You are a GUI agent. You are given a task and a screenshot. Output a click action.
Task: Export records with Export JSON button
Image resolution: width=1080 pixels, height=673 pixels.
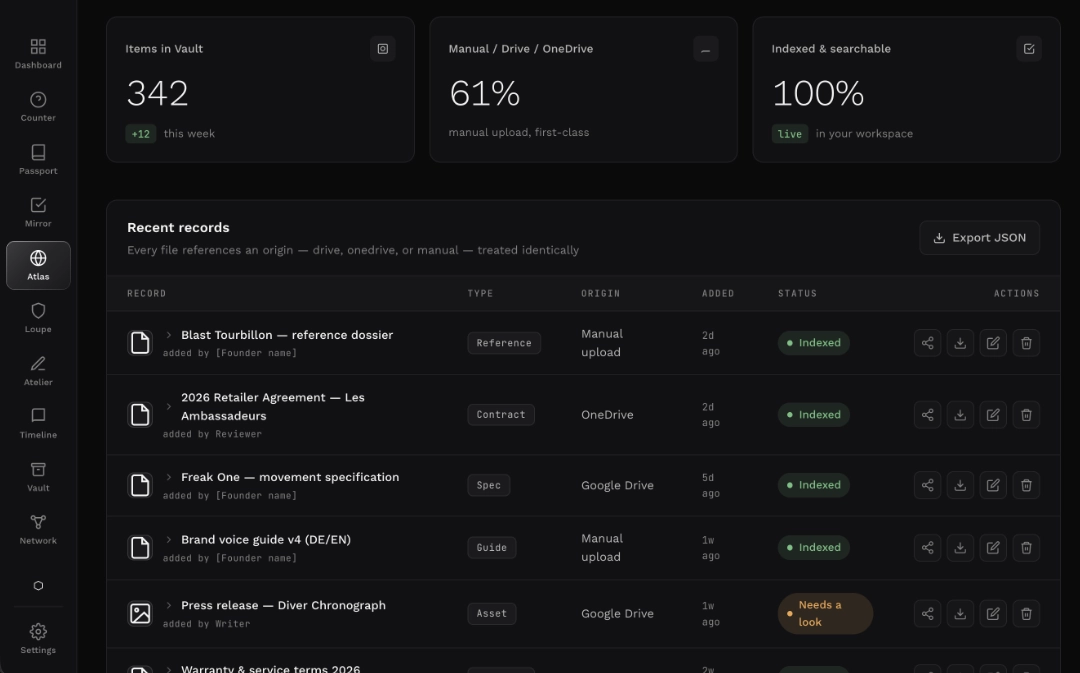click(979, 238)
